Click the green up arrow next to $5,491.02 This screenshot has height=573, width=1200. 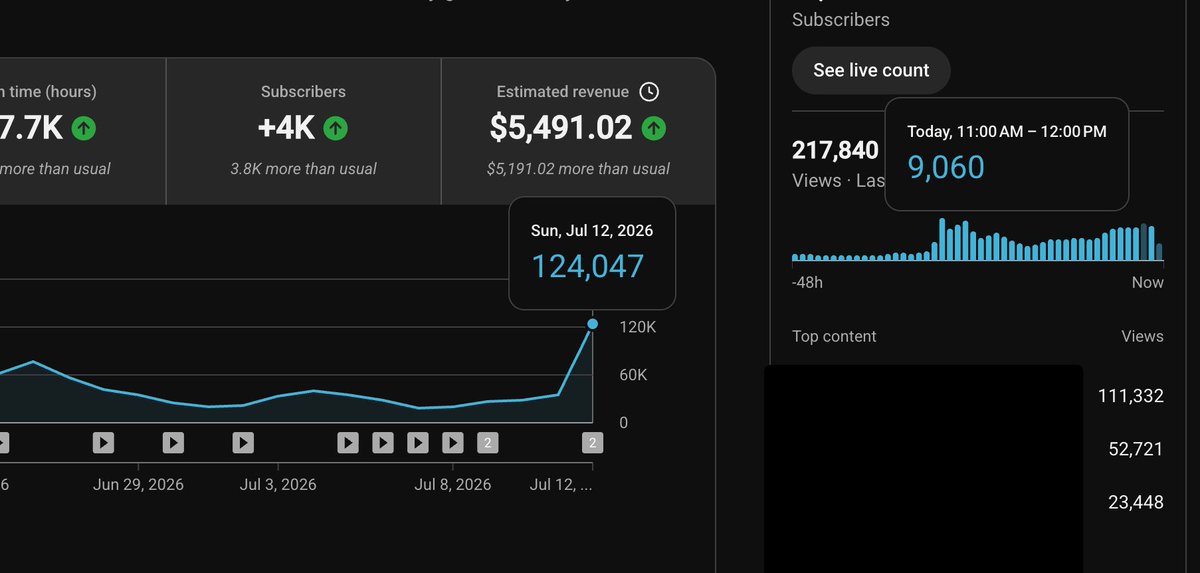tap(654, 128)
